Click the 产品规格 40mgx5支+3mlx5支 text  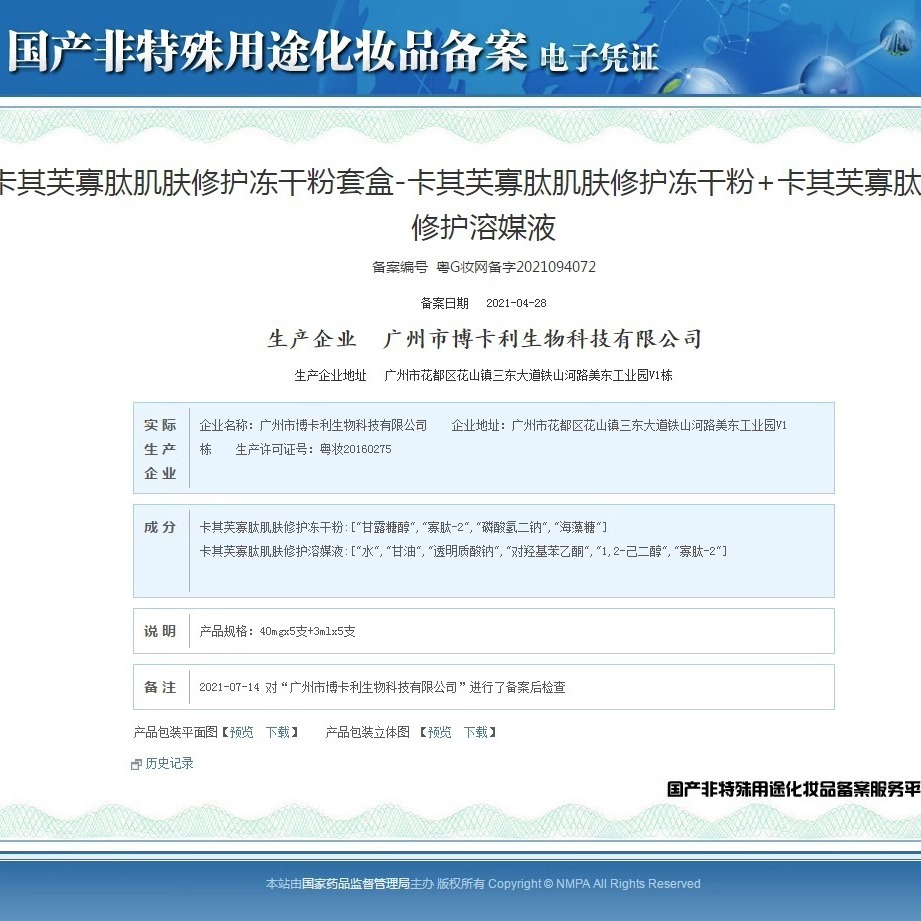[x=277, y=632]
